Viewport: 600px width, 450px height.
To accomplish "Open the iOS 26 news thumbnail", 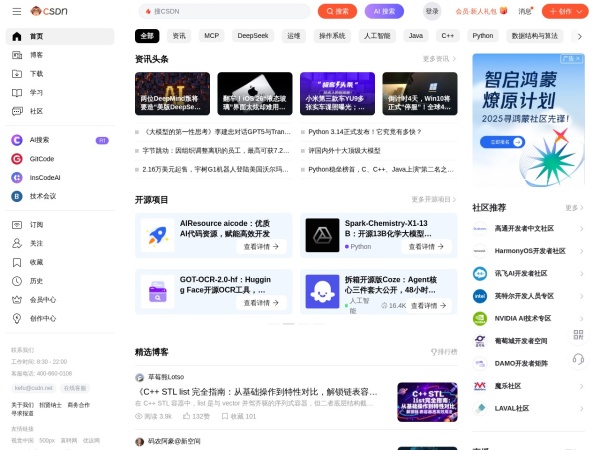I will [255, 94].
